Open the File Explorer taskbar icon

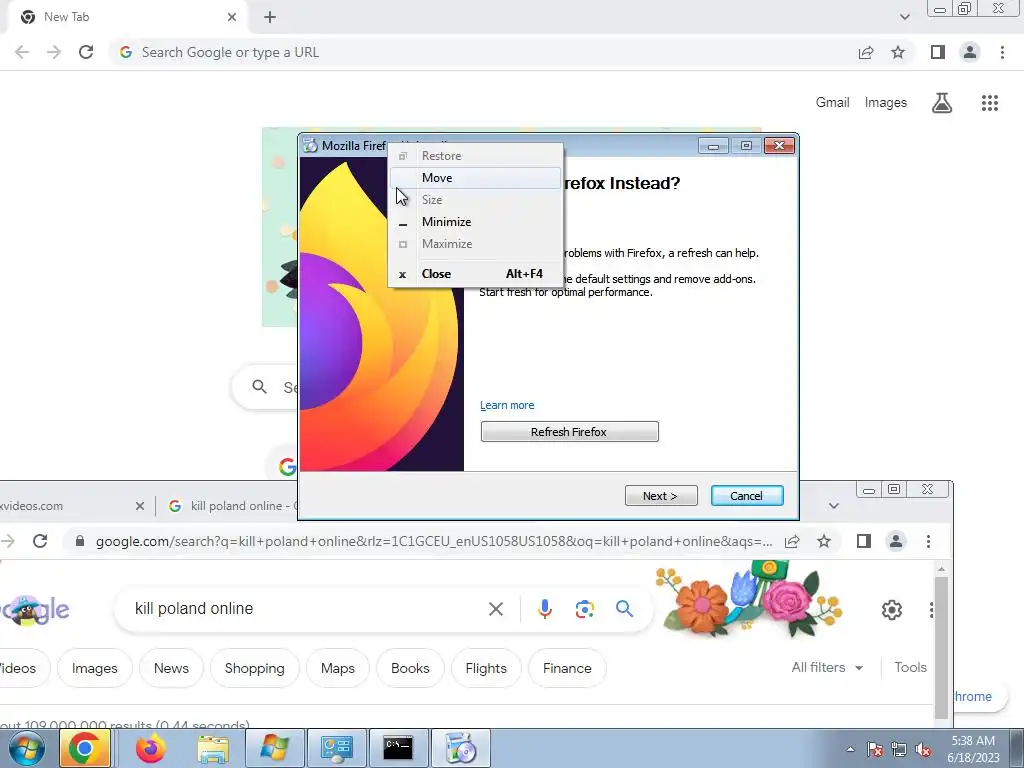[x=213, y=748]
